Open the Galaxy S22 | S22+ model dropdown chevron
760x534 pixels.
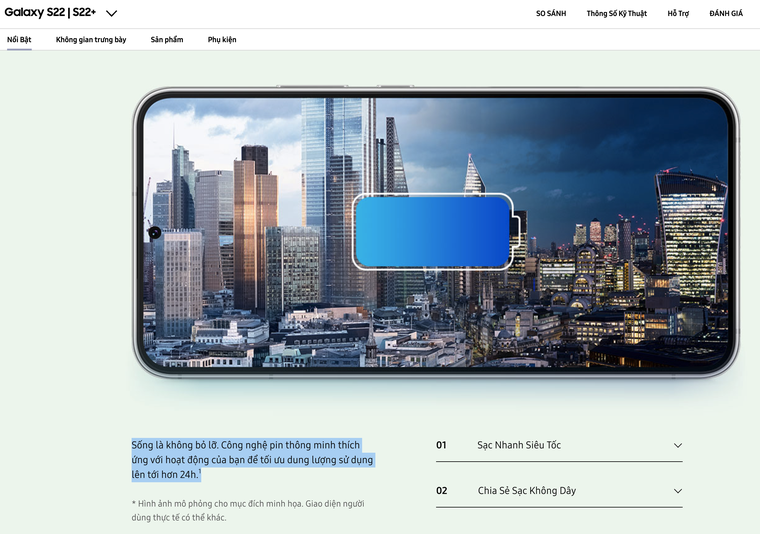[111, 14]
